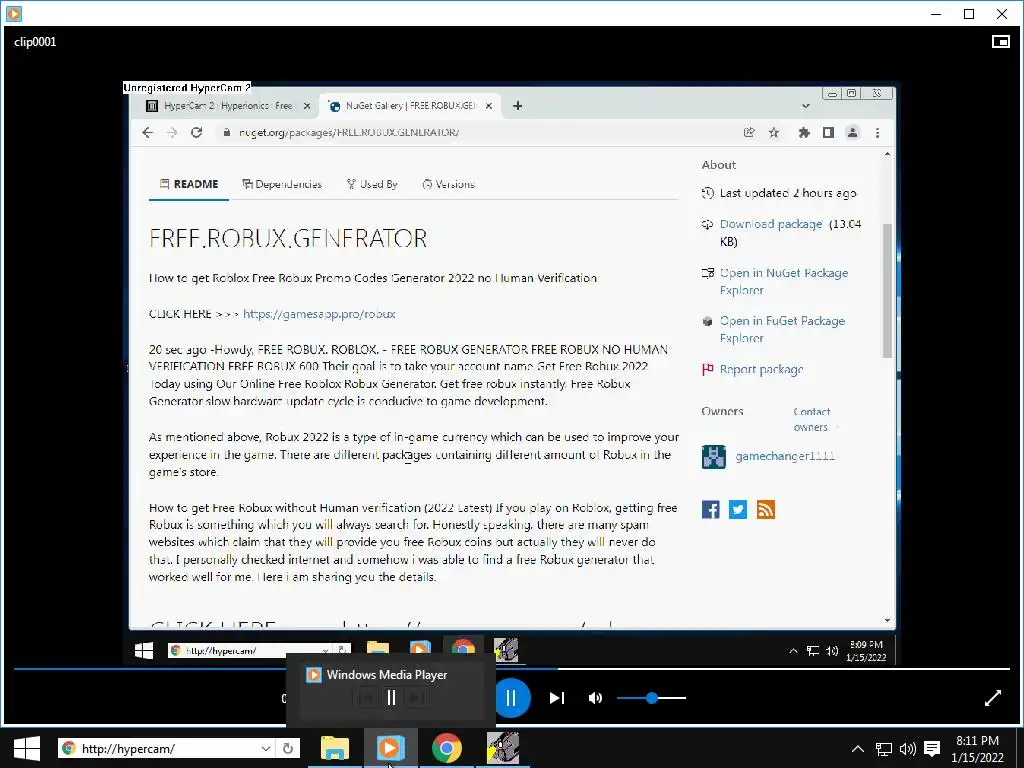This screenshot has height=768, width=1024.
Task: Expand the desktop taskbar address dropdown arrow
Action: pos(265,748)
